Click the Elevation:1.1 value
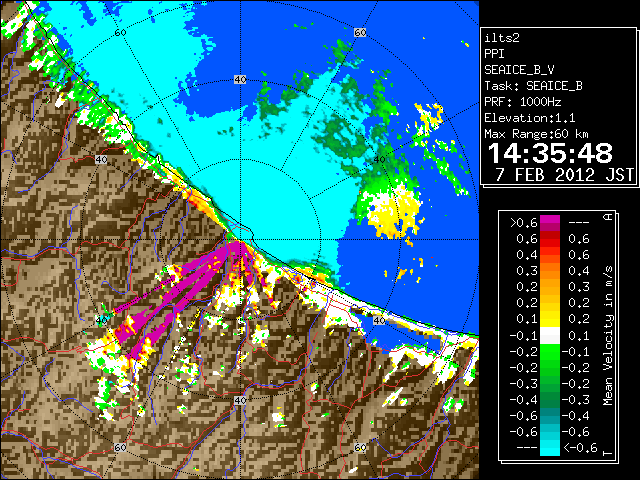The image size is (640, 480). (x=530, y=118)
